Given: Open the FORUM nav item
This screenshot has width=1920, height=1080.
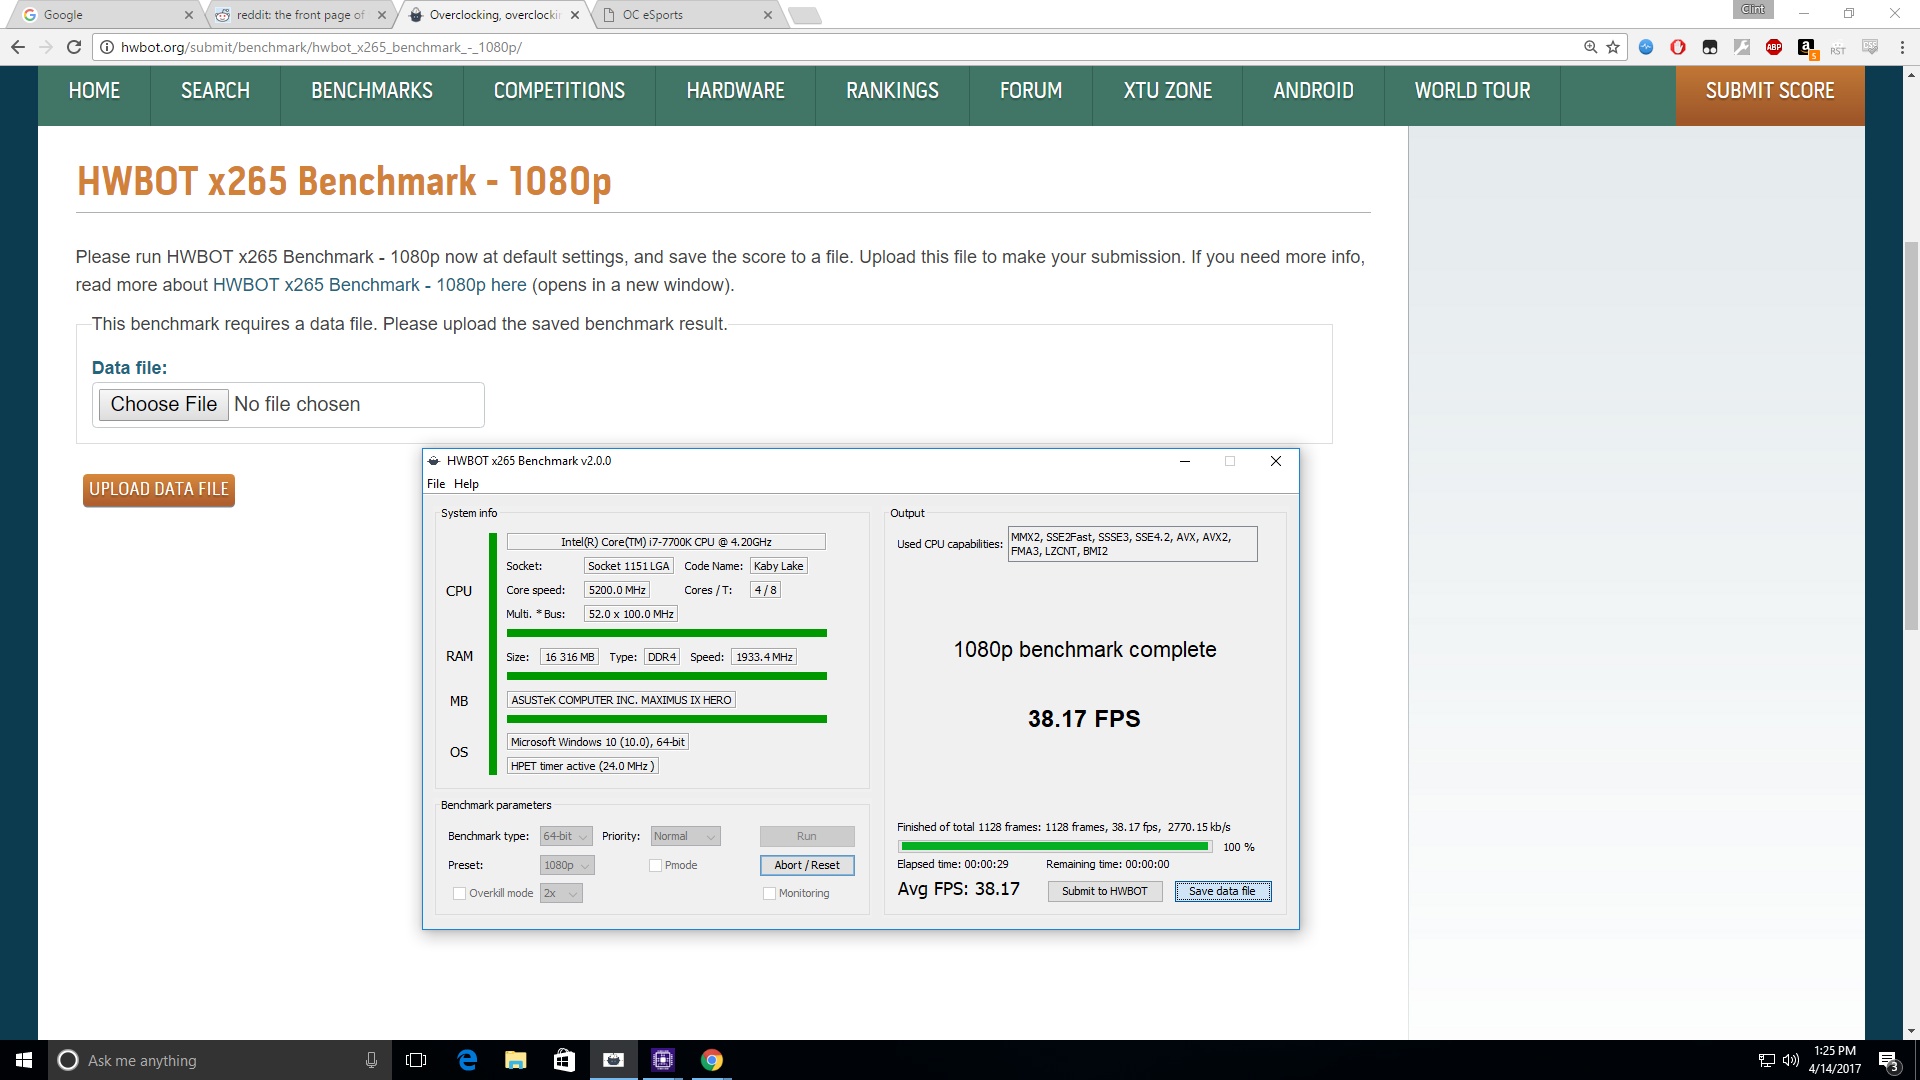Looking at the screenshot, I should tap(1031, 91).
